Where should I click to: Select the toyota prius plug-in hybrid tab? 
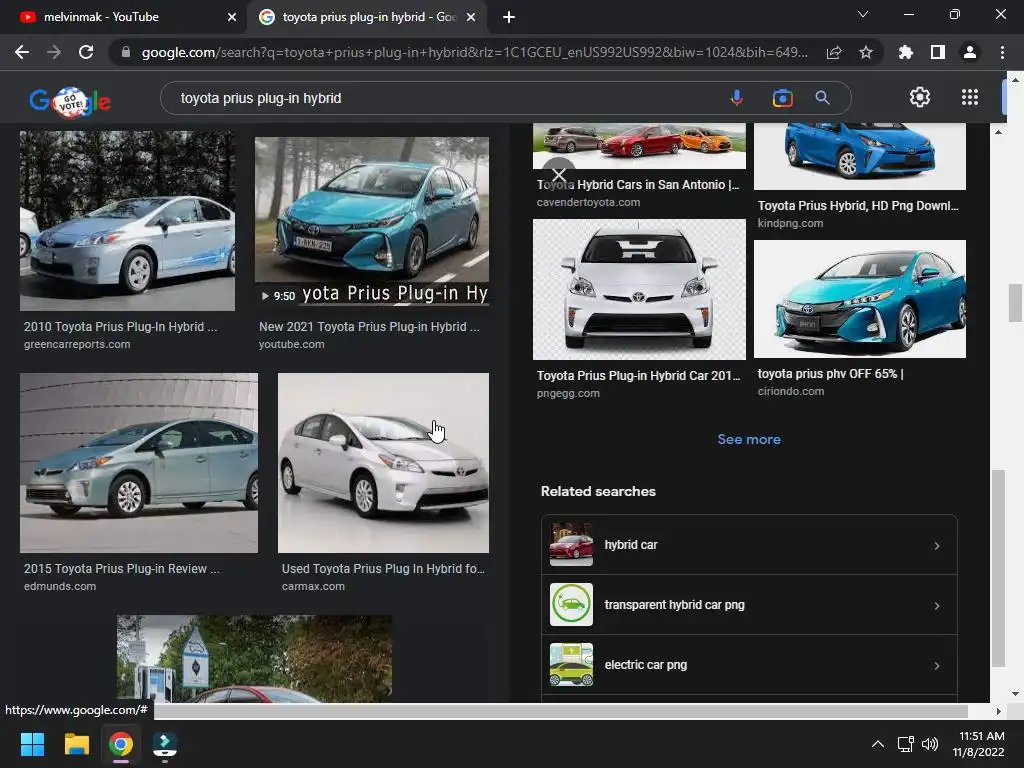(x=368, y=17)
